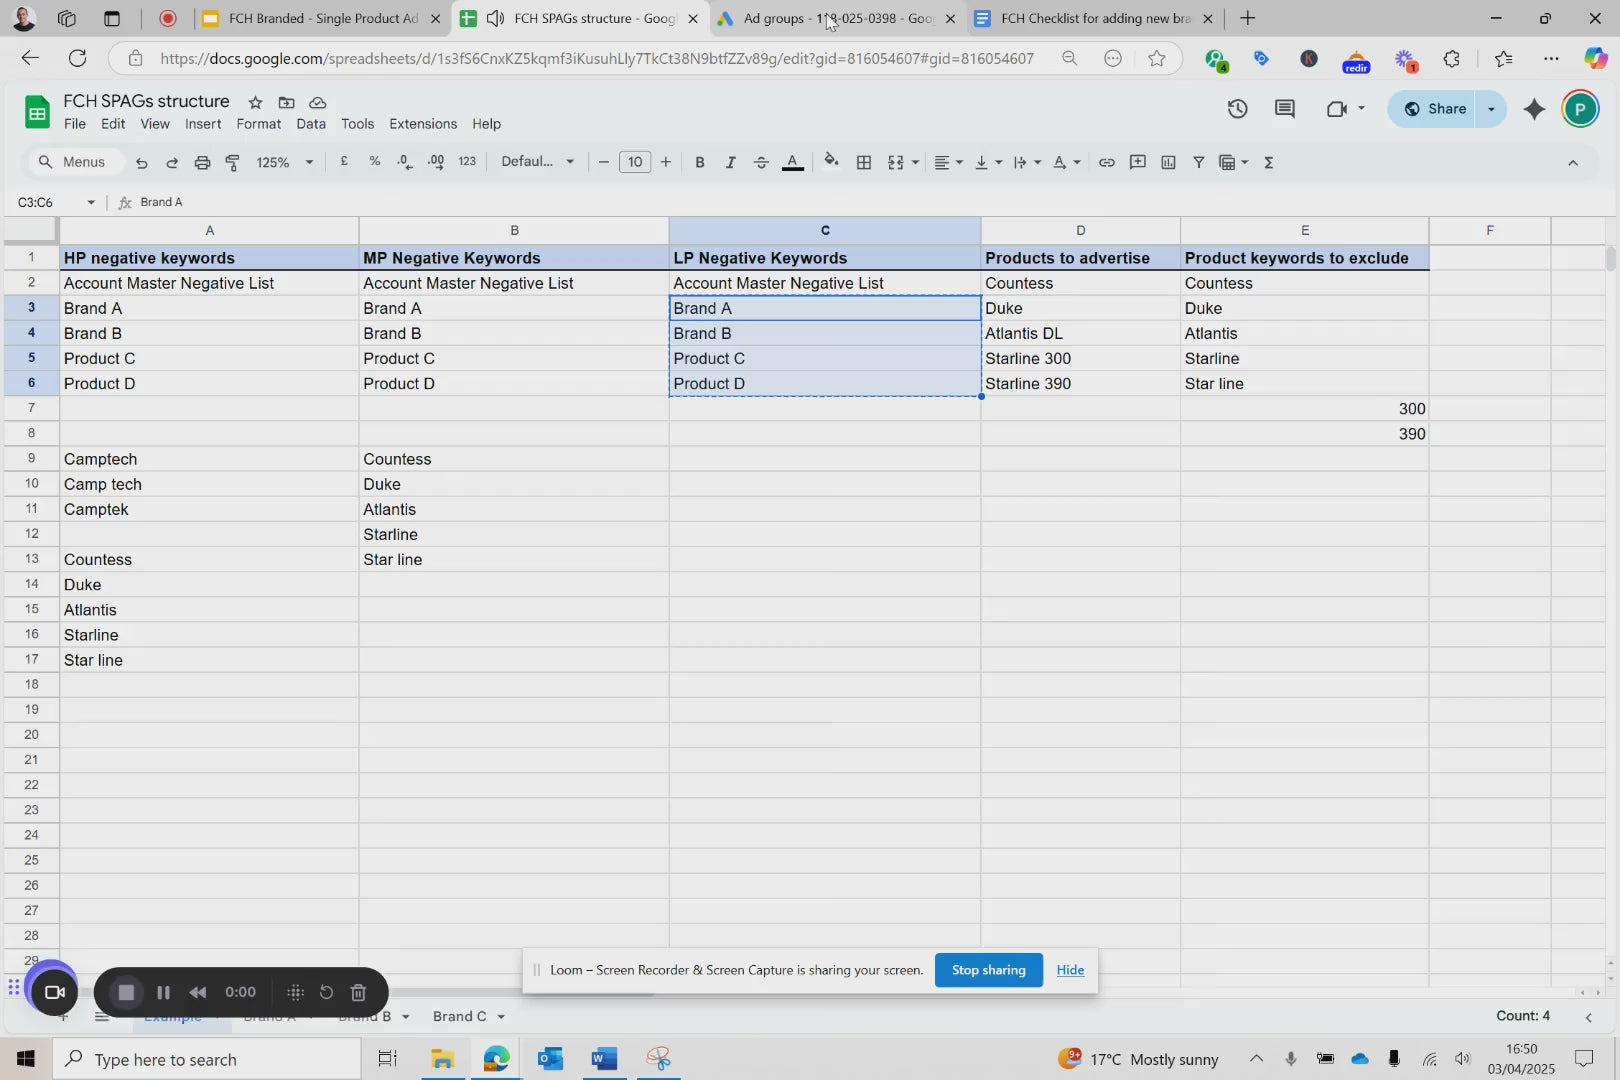Select column D header
The width and height of the screenshot is (1620, 1080).
(x=1080, y=230)
